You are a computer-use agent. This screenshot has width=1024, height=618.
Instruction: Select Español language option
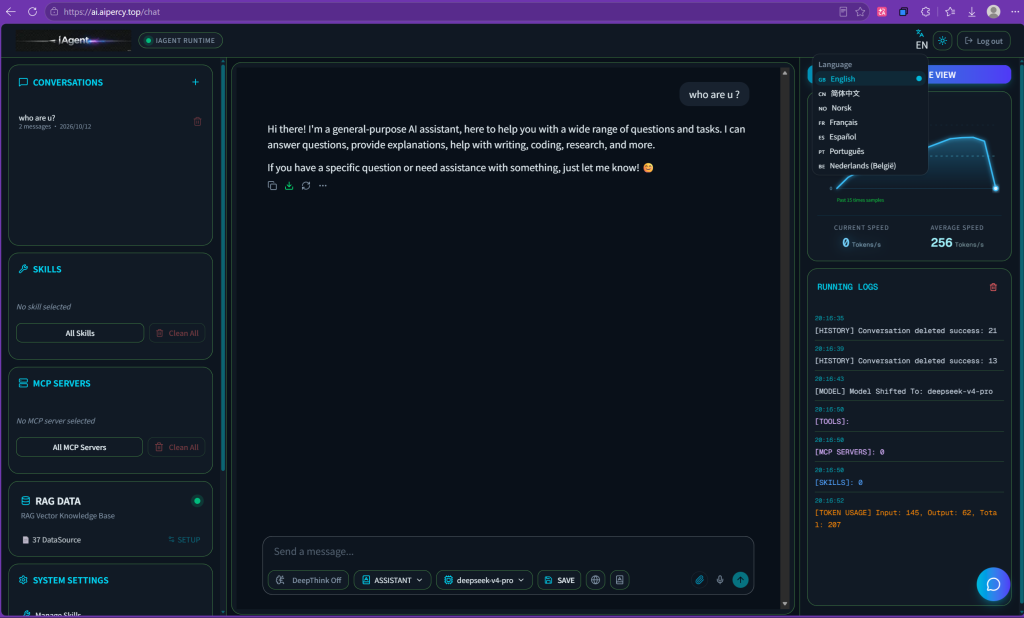click(869, 137)
